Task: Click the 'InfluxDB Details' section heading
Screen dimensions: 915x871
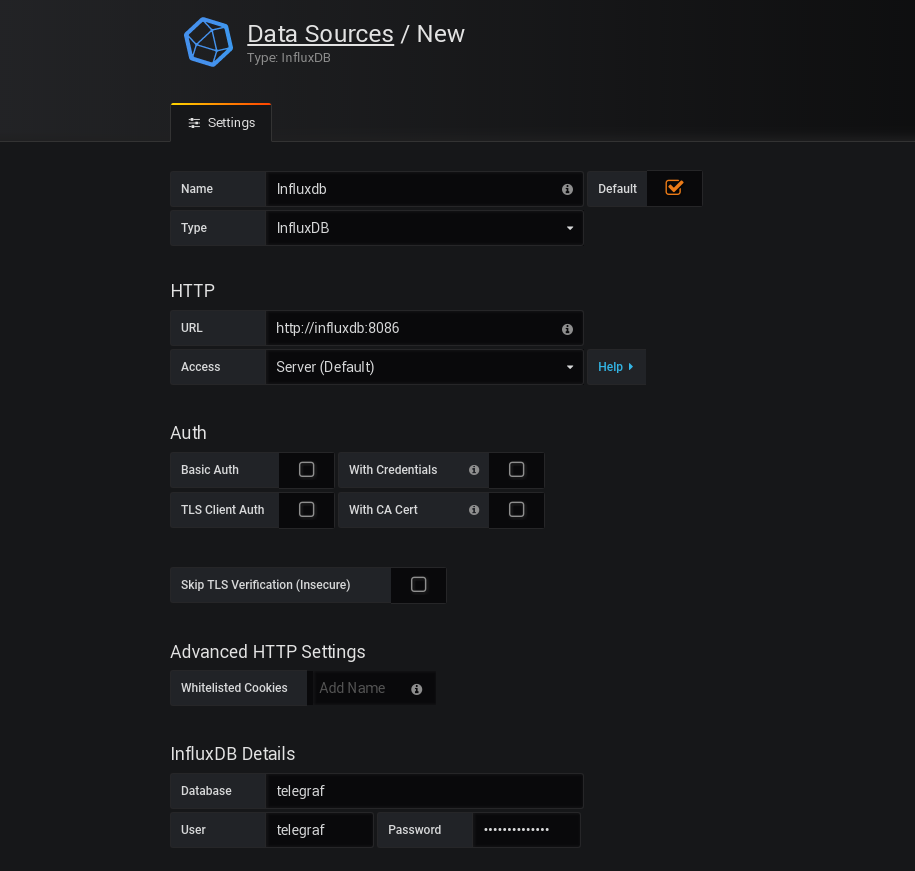Action: pyautogui.click(x=233, y=754)
